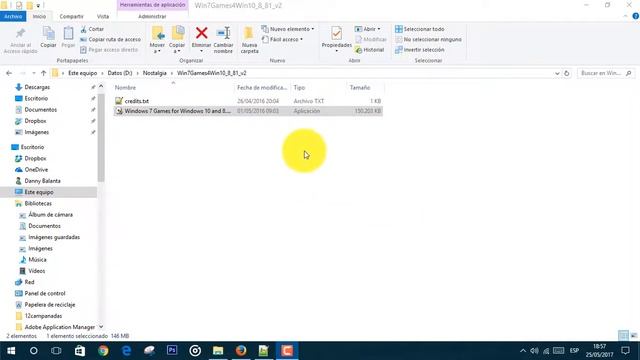Open the Música library
Image resolution: width=640 pixels, height=360 pixels.
click(x=37, y=260)
